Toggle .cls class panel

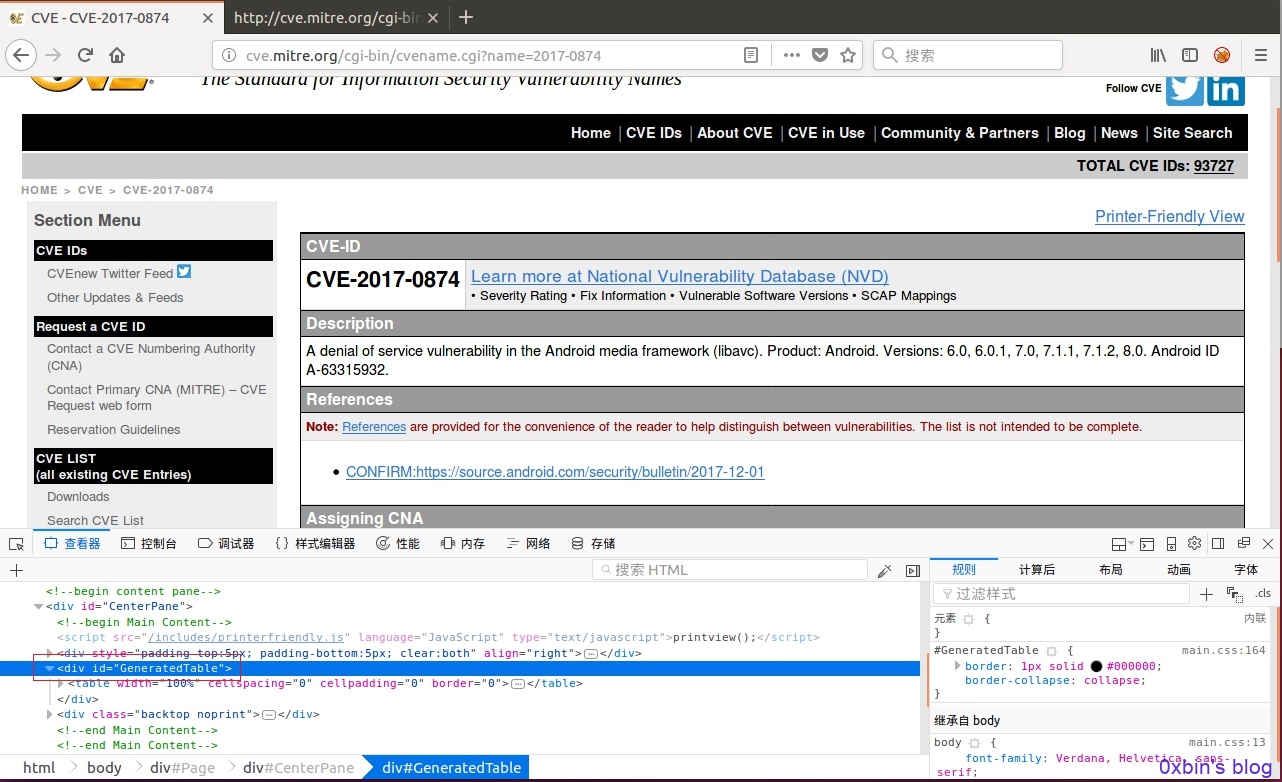click(x=1263, y=594)
